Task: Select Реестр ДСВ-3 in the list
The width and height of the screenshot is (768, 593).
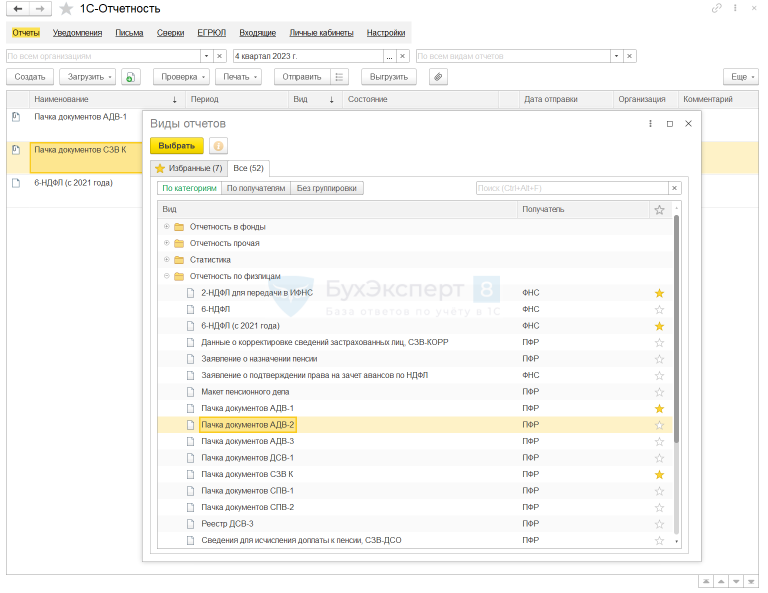Action: 227,523
